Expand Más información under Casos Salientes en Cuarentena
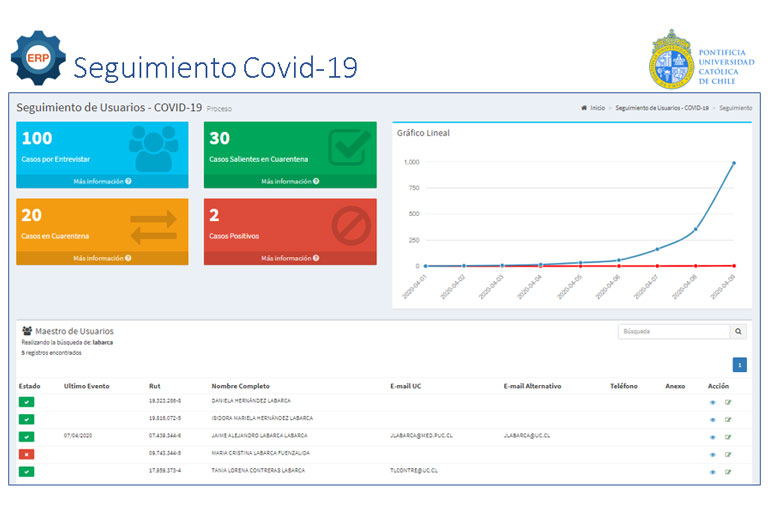 tap(290, 182)
